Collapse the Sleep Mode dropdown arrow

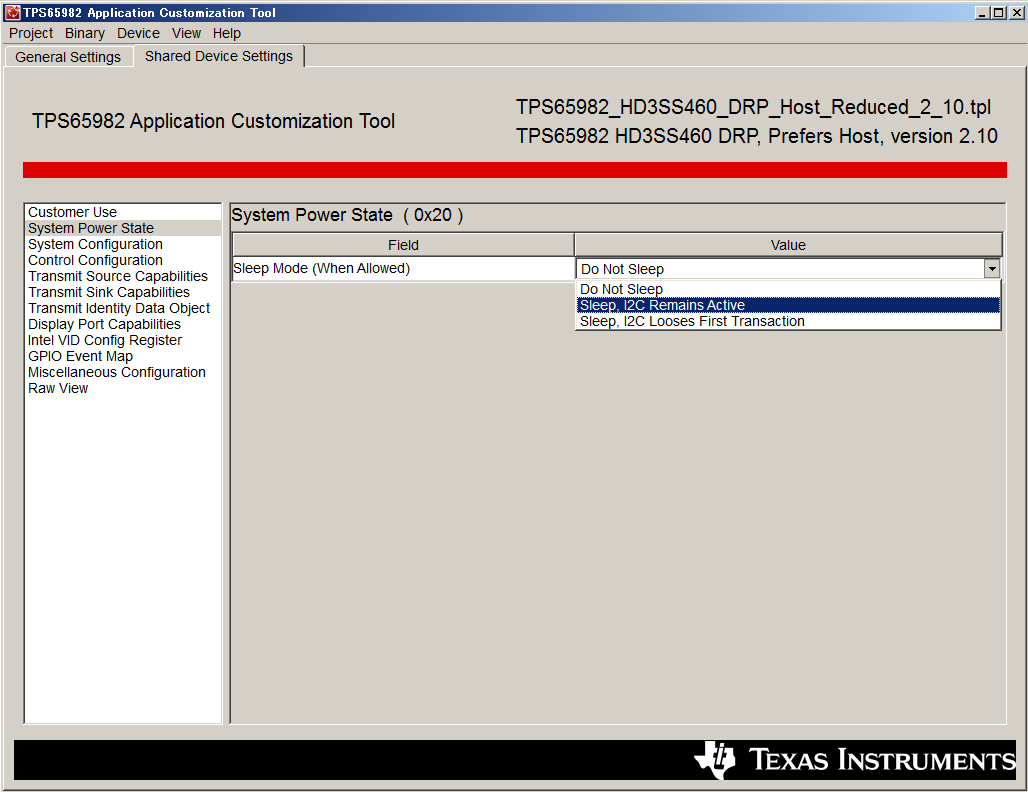pyautogui.click(x=992, y=269)
